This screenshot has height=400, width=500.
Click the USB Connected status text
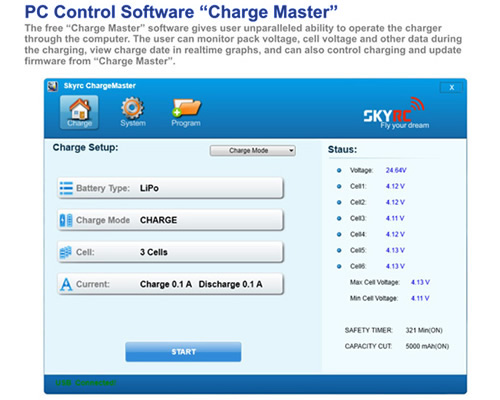[x=86, y=383]
